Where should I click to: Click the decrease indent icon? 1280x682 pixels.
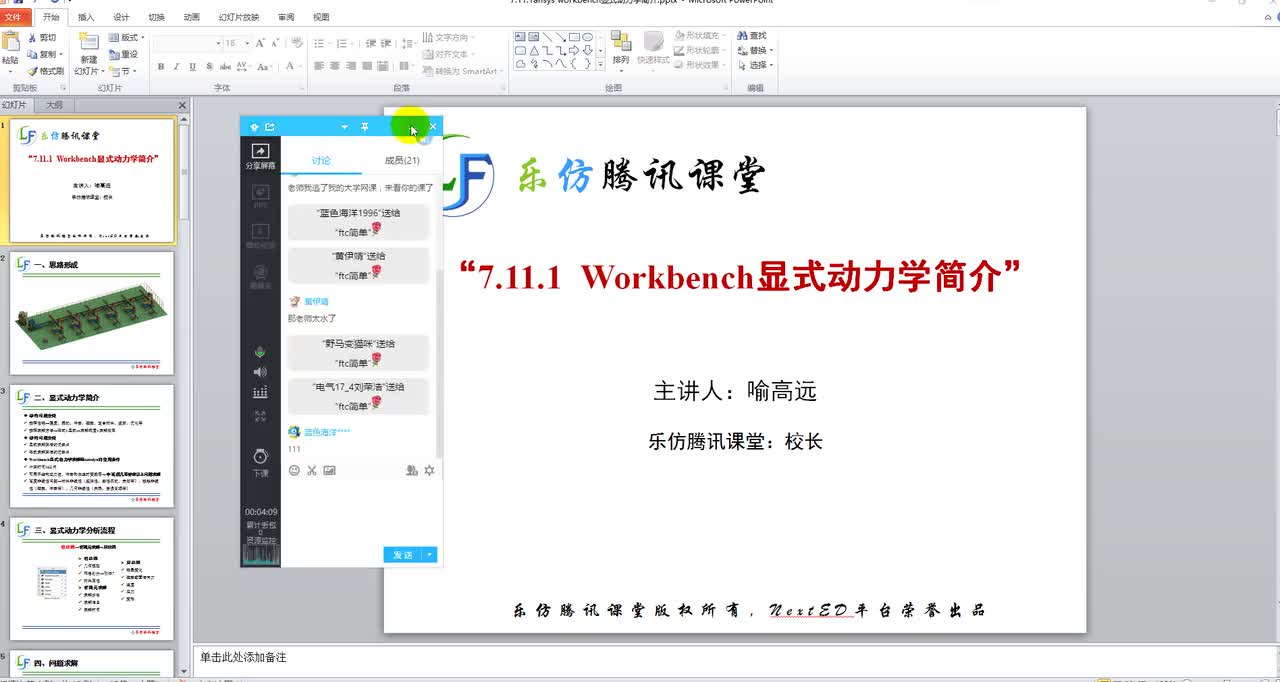point(370,43)
